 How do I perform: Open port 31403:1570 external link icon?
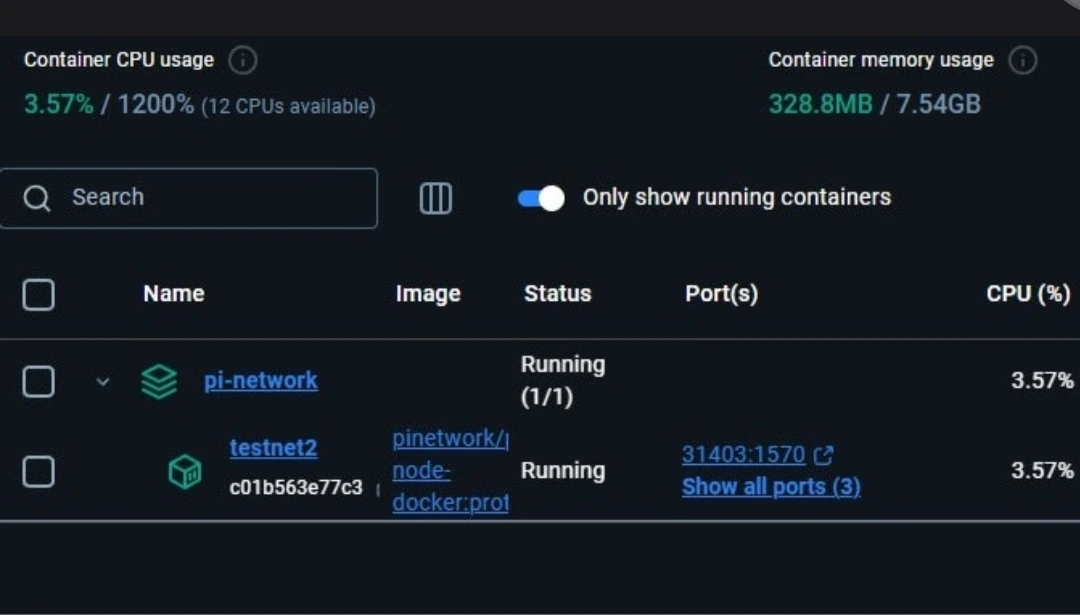coord(824,455)
